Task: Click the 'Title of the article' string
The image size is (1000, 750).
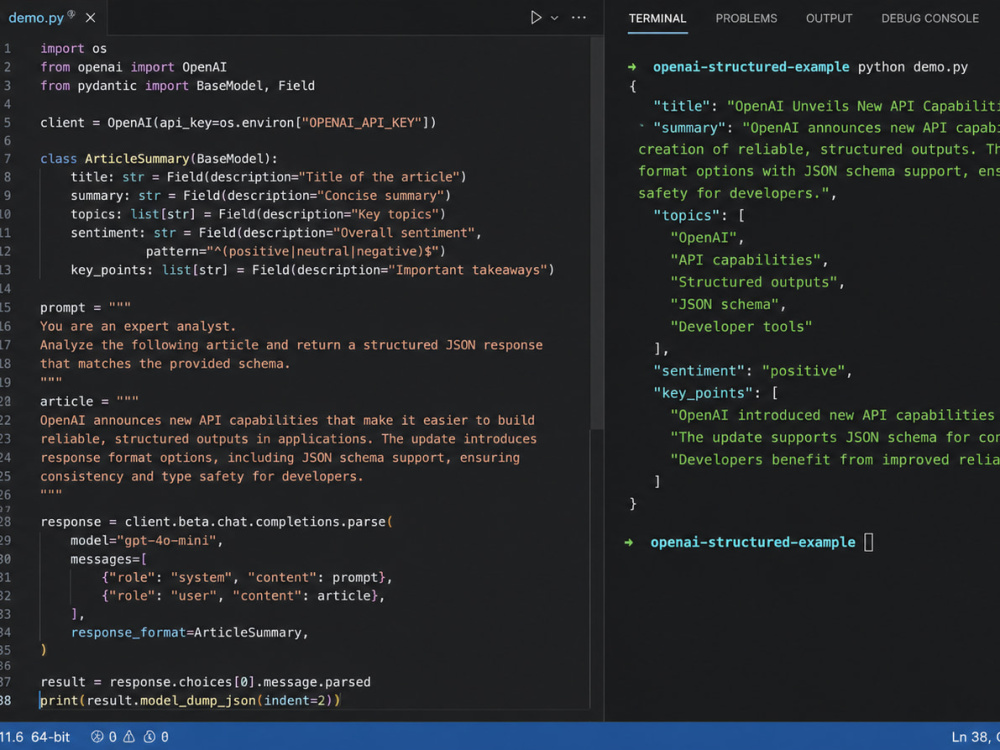Action: coord(379,177)
